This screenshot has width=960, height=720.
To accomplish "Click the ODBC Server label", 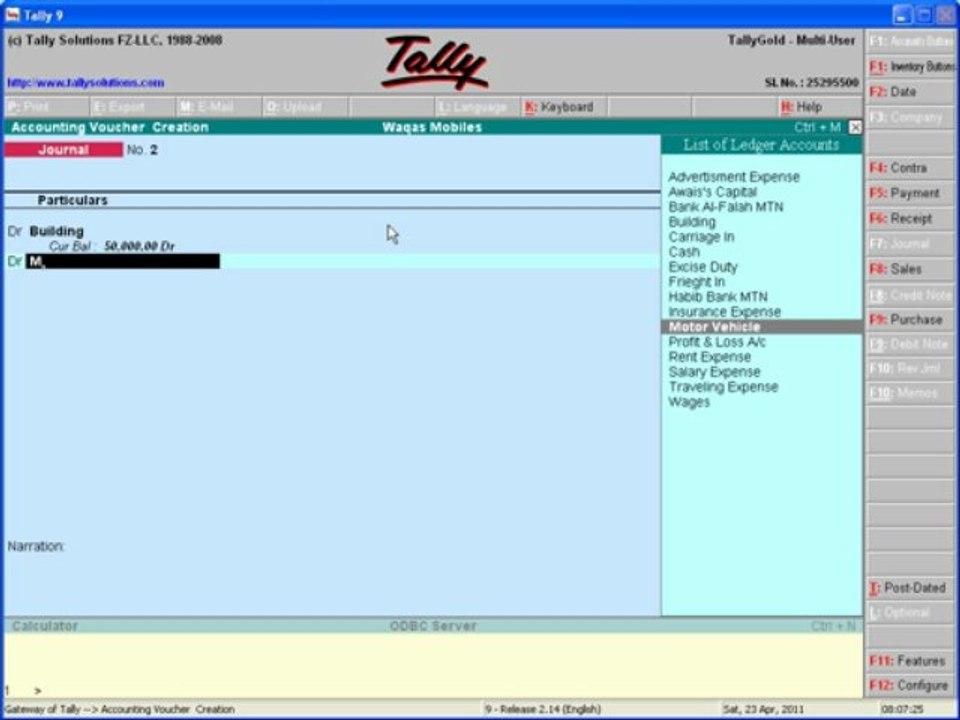I will pos(433,626).
